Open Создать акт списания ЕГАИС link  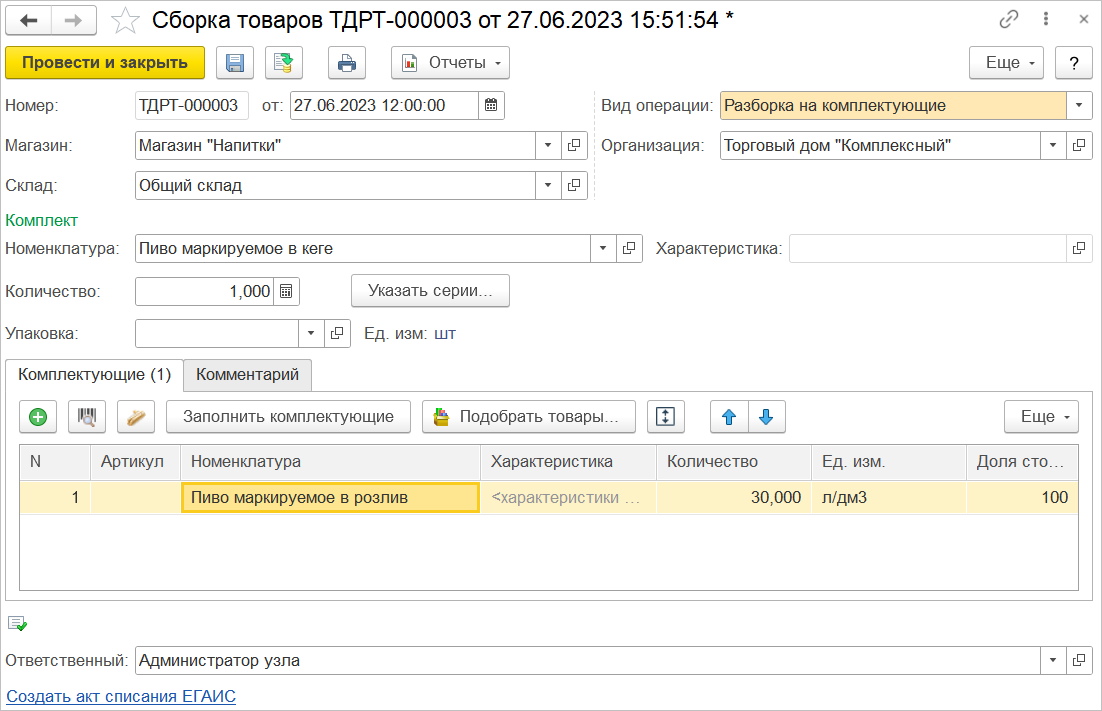[121, 696]
